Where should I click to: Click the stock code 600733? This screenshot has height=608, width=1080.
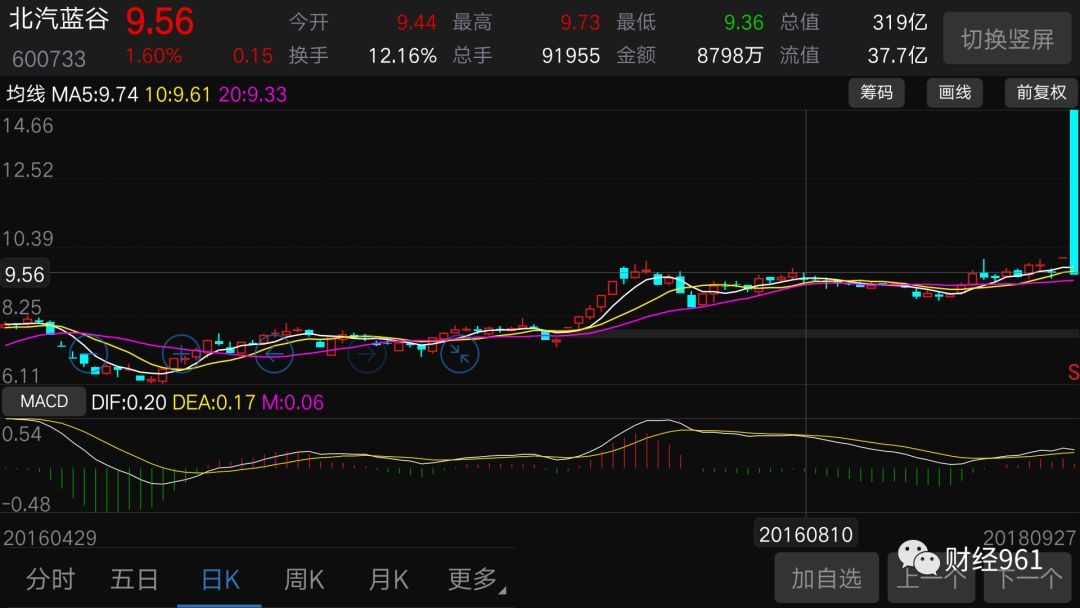point(49,59)
